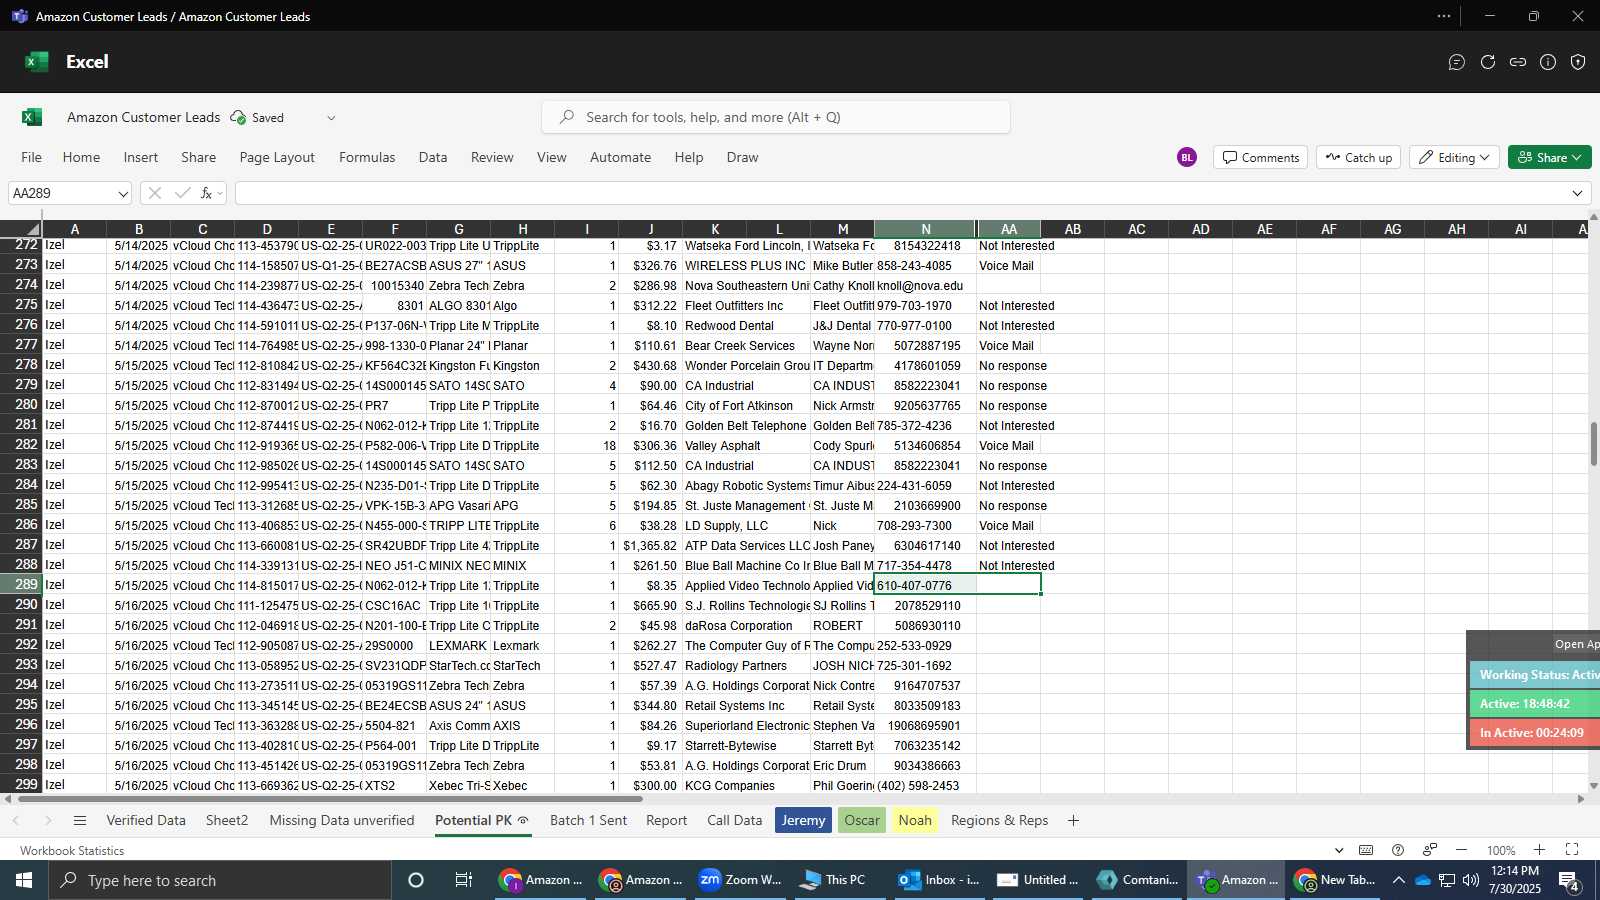Click the 100% zoom level

(x=1500, y=851)
